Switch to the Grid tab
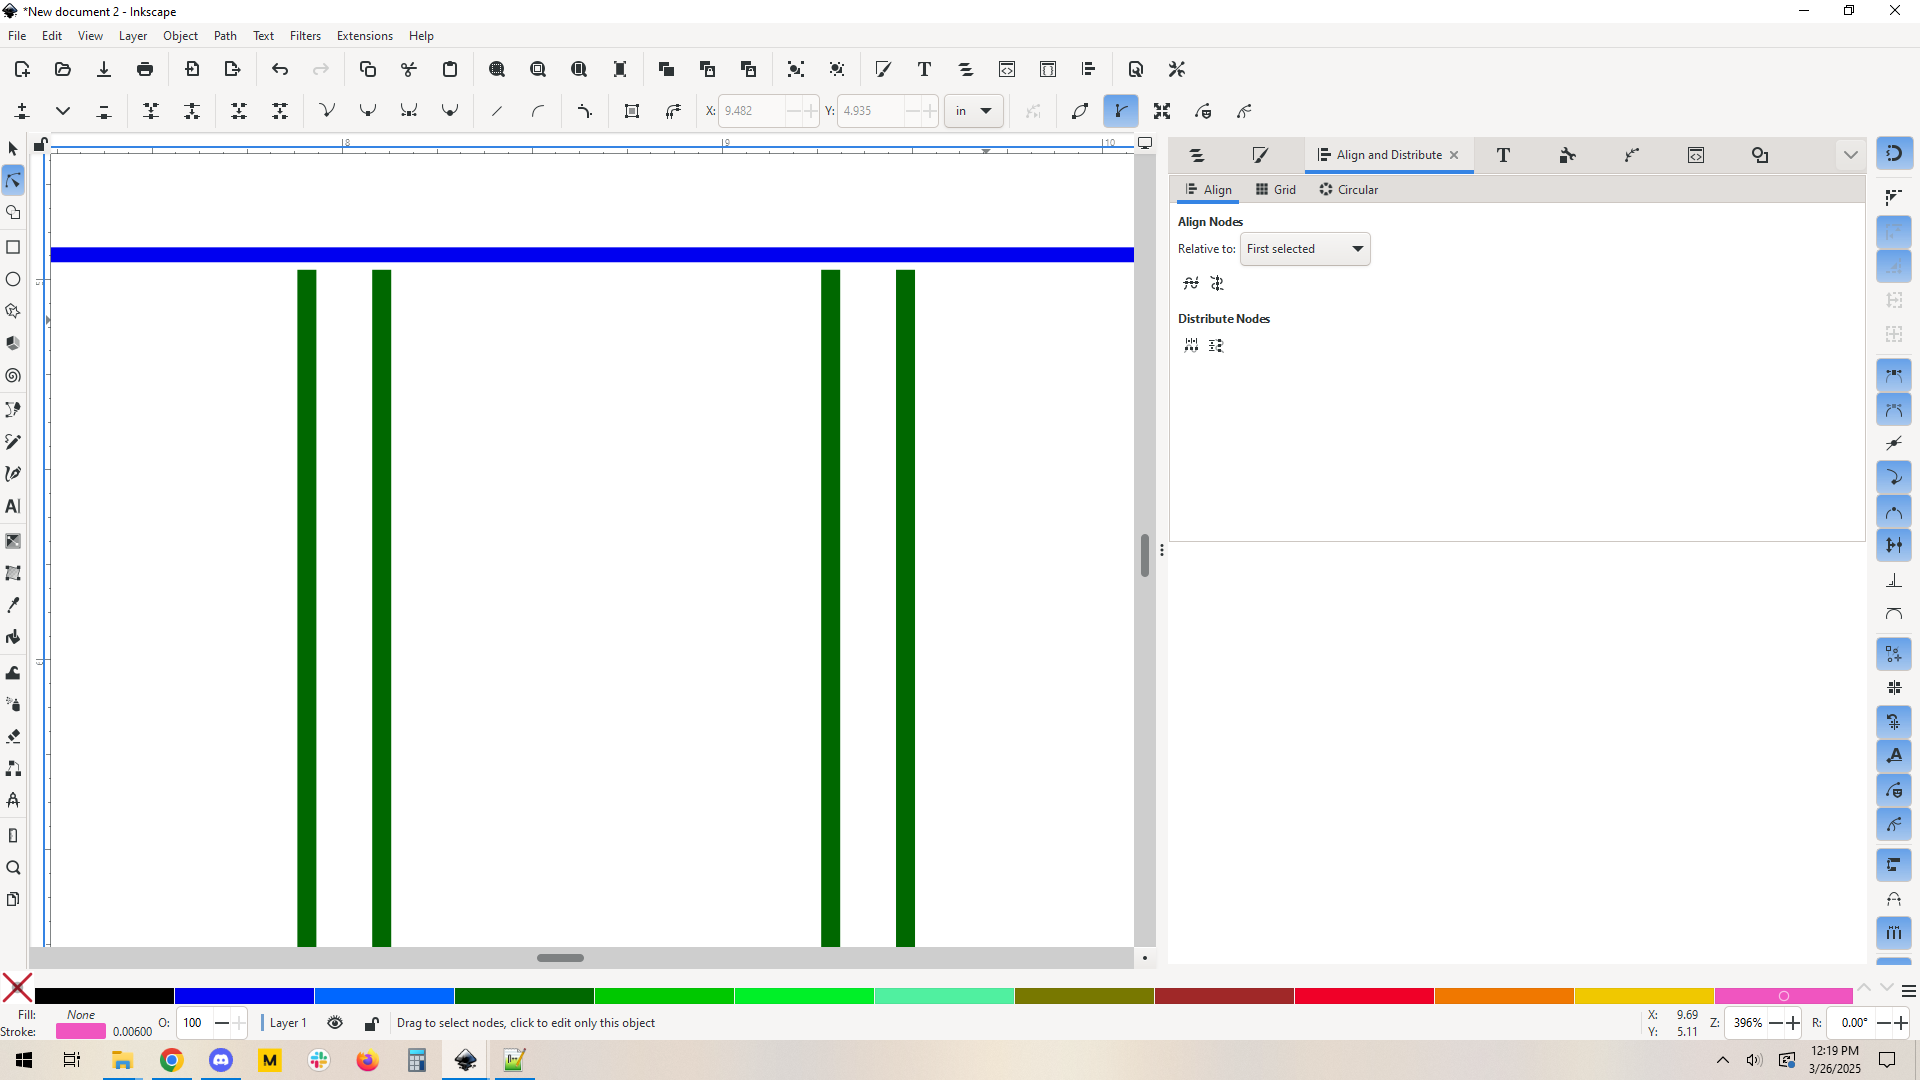Image resolution: width=1920 pixels, height=1080 pixels. [x=1275, y=190]
